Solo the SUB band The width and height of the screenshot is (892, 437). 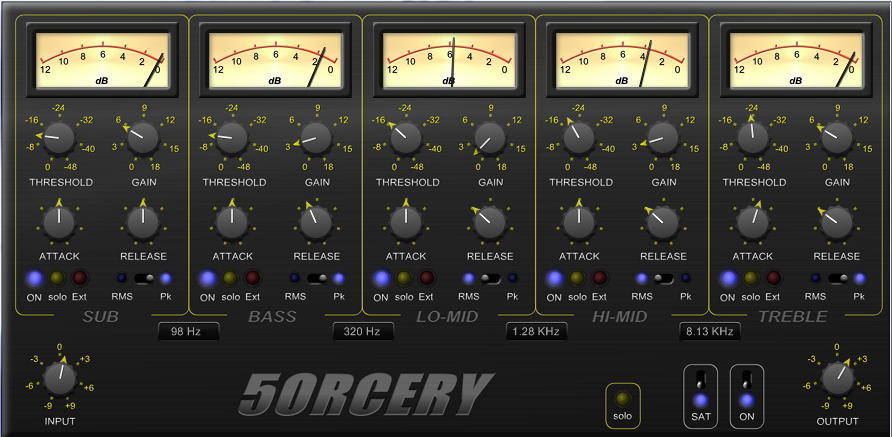(x=56, y=278)
